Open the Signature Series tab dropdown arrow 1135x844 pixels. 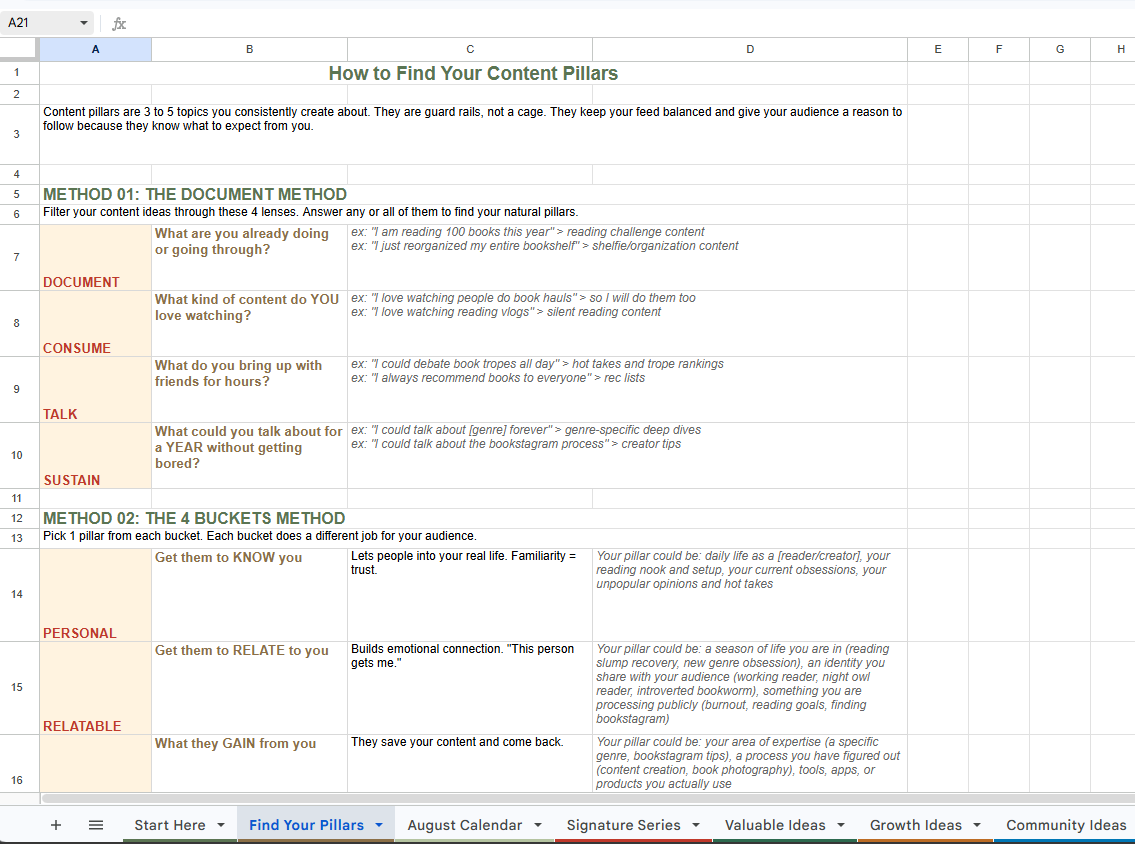(696, 825)
